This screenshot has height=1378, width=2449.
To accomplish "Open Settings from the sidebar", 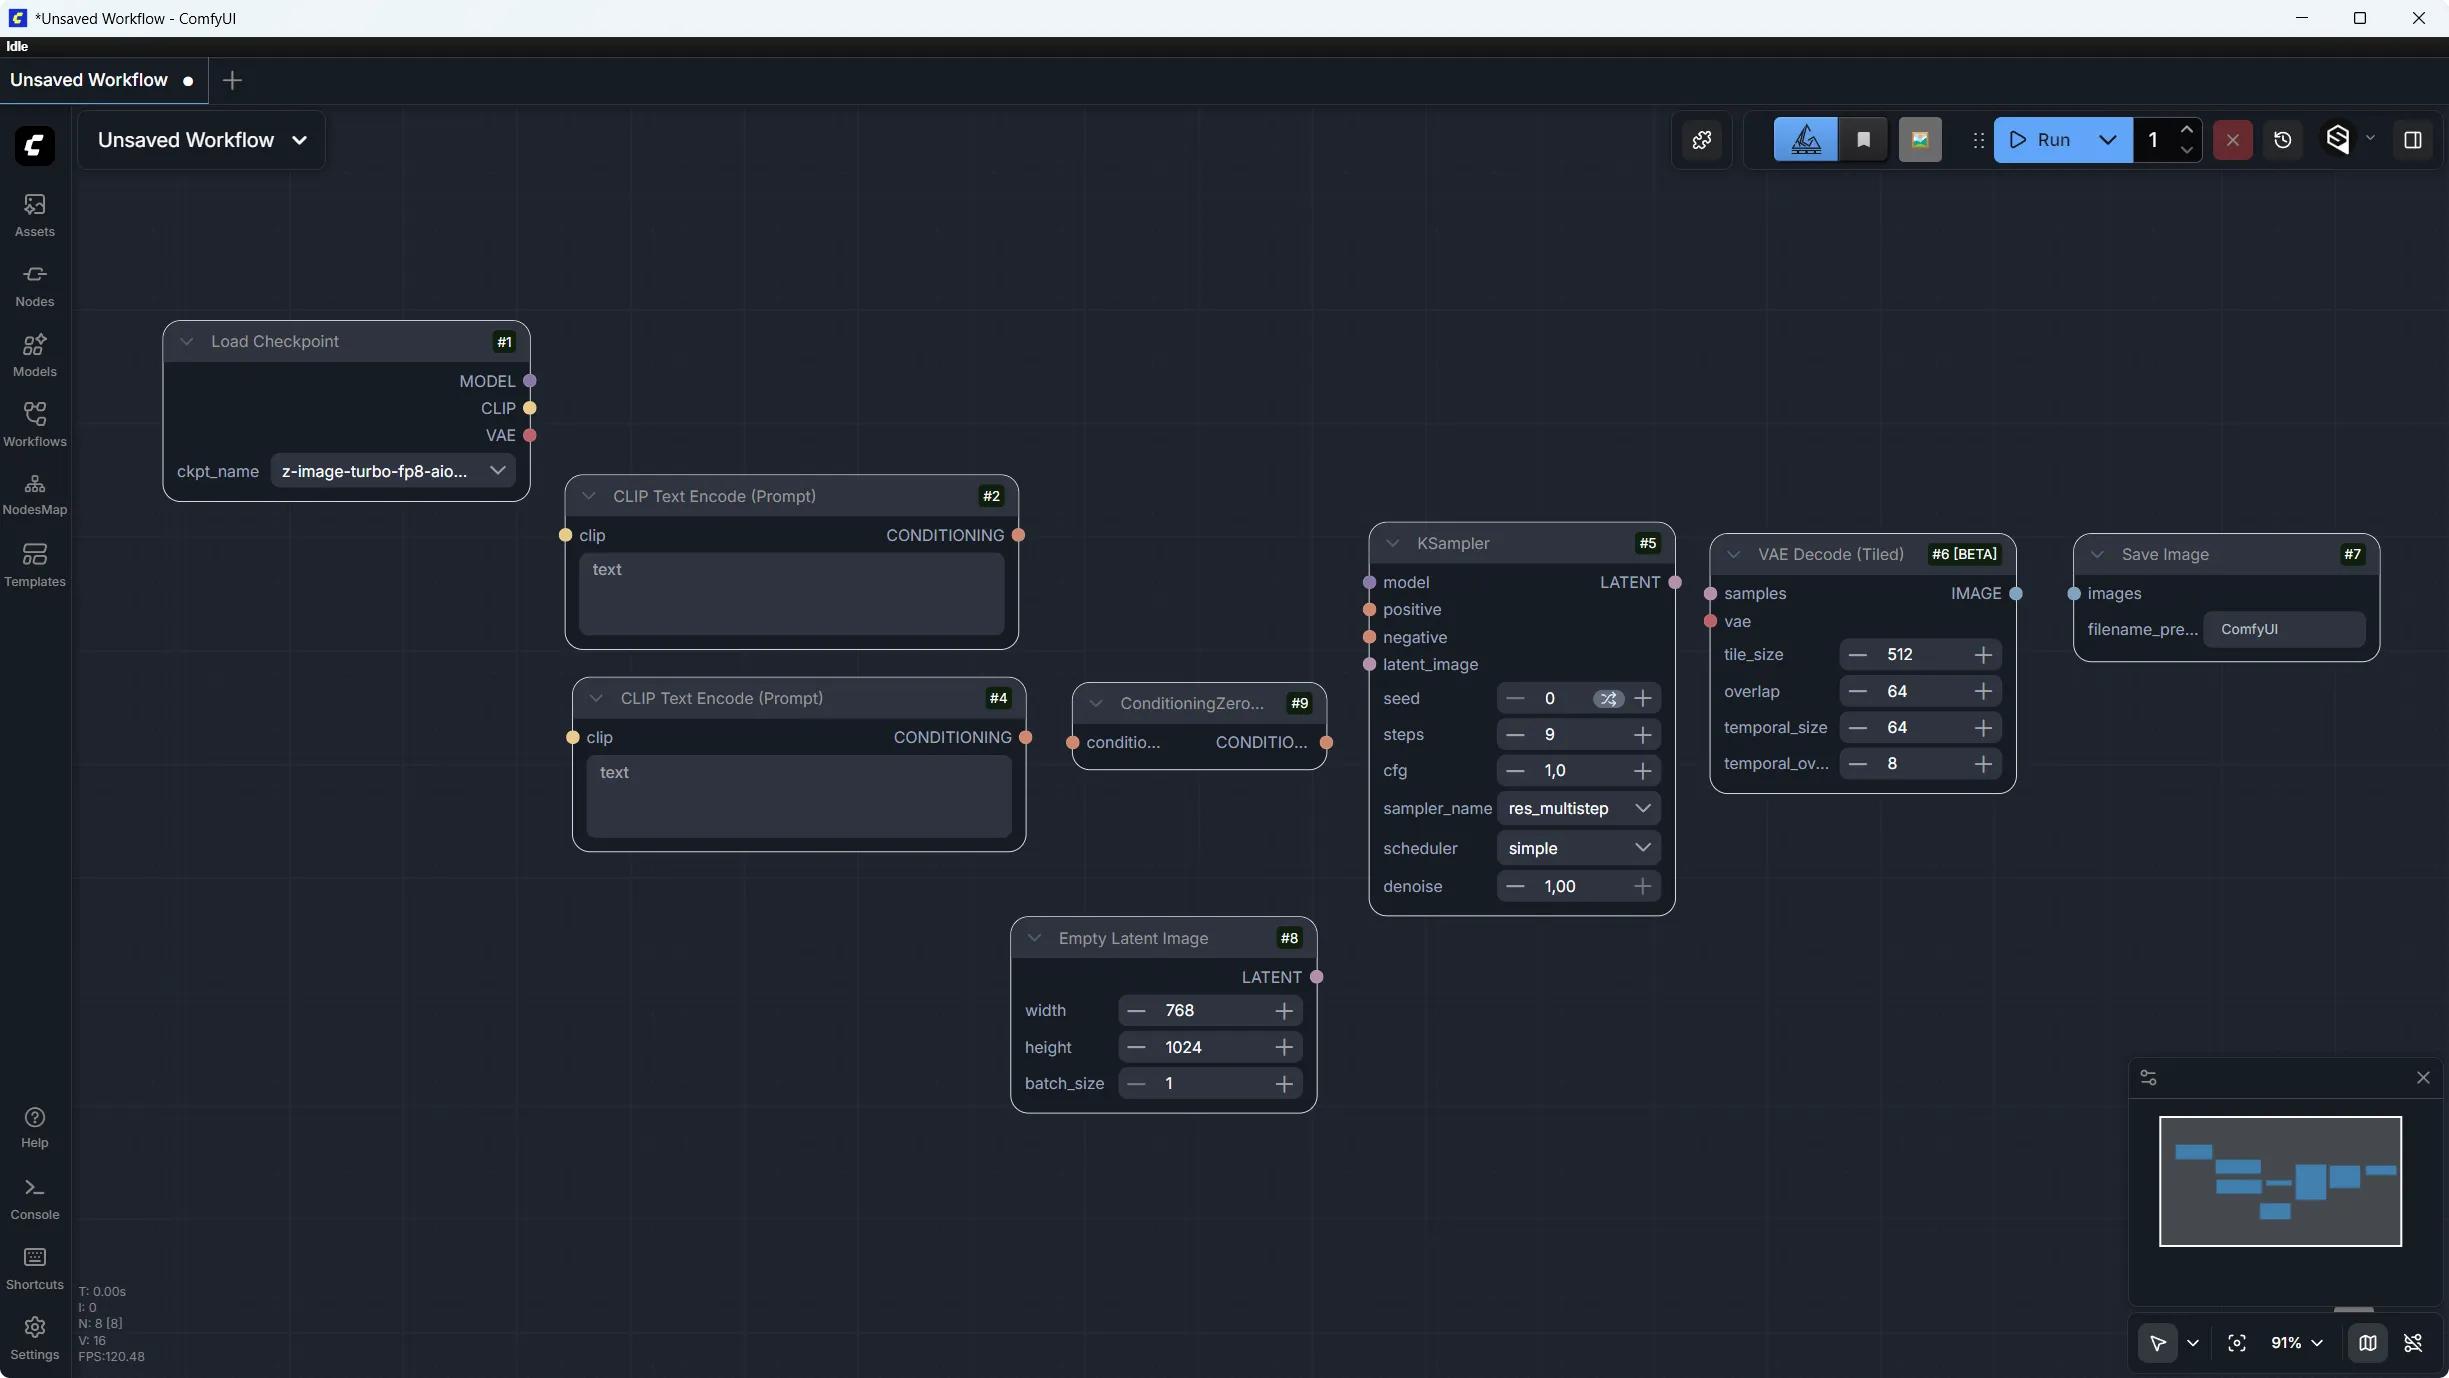I will tap(35, 1338).
